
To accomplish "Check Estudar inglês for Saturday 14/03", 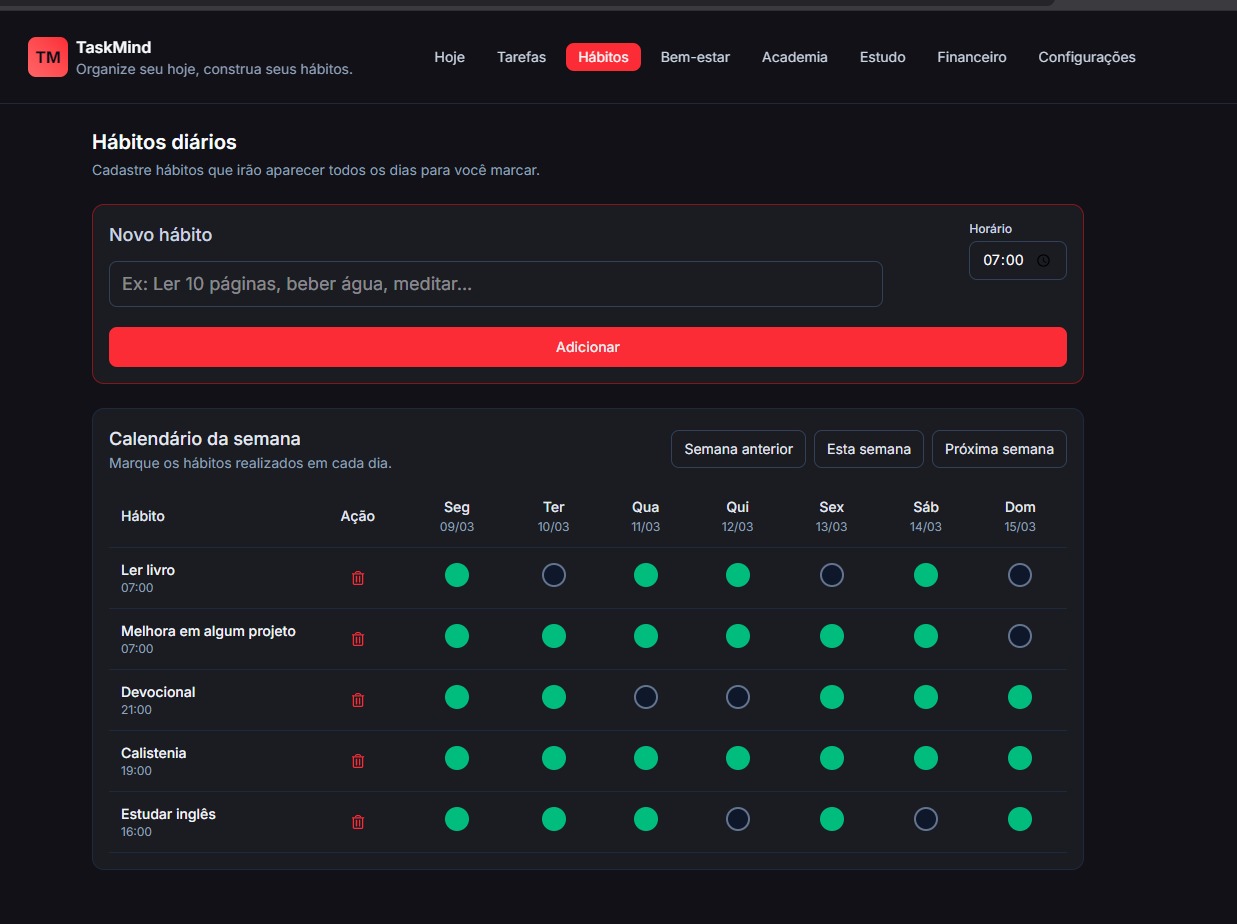I will 926,819.
